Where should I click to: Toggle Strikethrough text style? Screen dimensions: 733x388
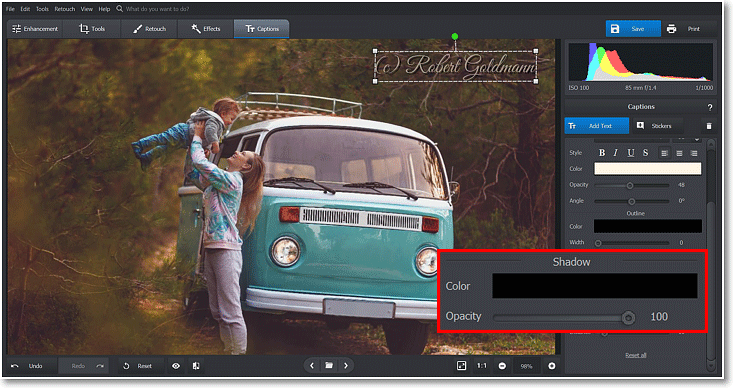pos(645,153)
